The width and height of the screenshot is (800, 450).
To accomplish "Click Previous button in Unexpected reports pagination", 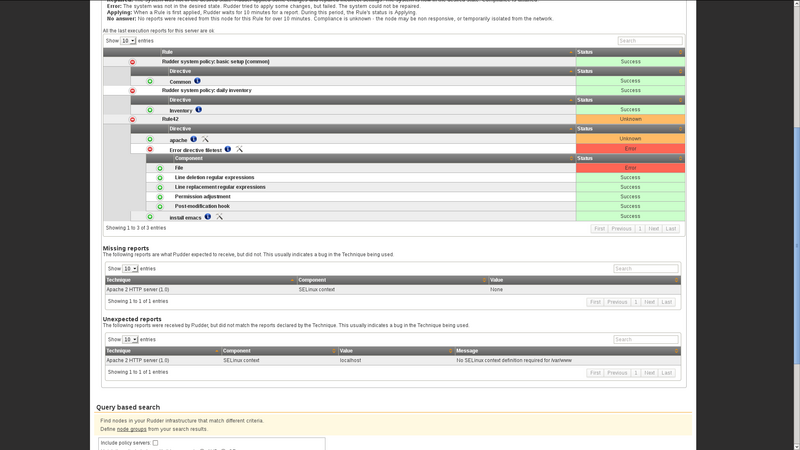I will click(x=617, y=373).
